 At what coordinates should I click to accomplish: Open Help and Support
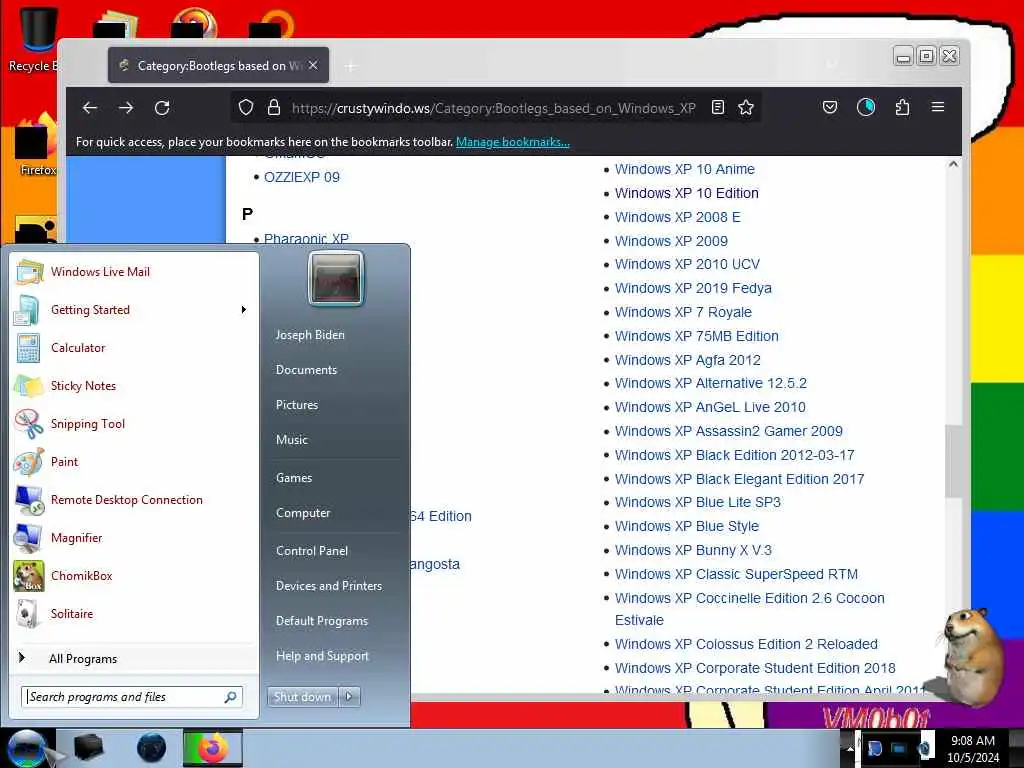click(x=322, y=656)
